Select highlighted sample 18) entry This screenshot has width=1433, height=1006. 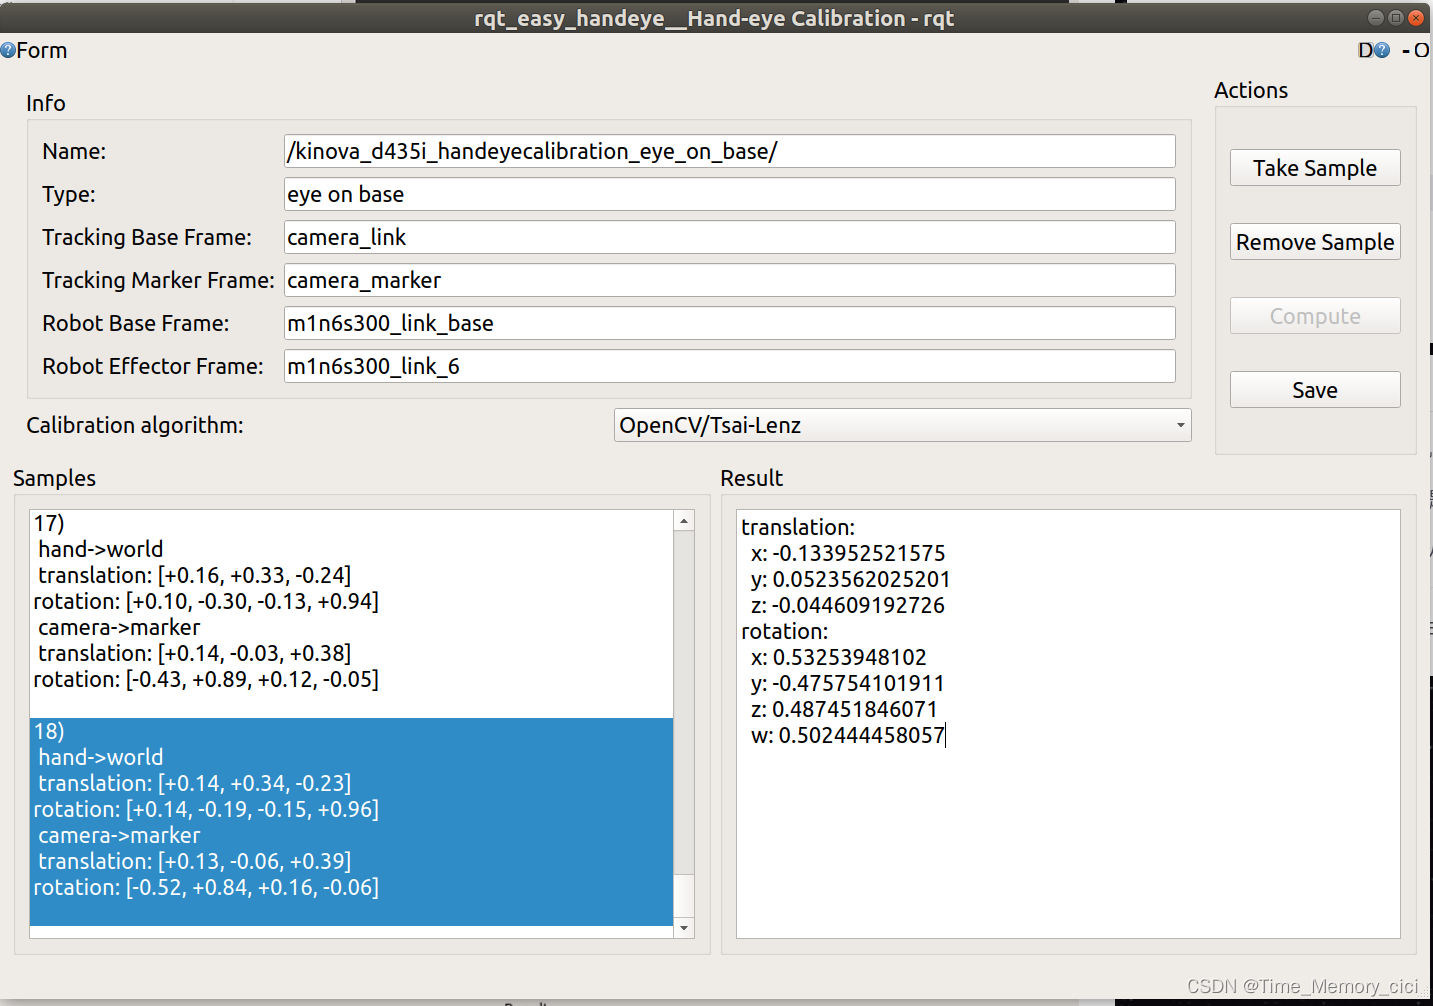[x=351, y=822]
